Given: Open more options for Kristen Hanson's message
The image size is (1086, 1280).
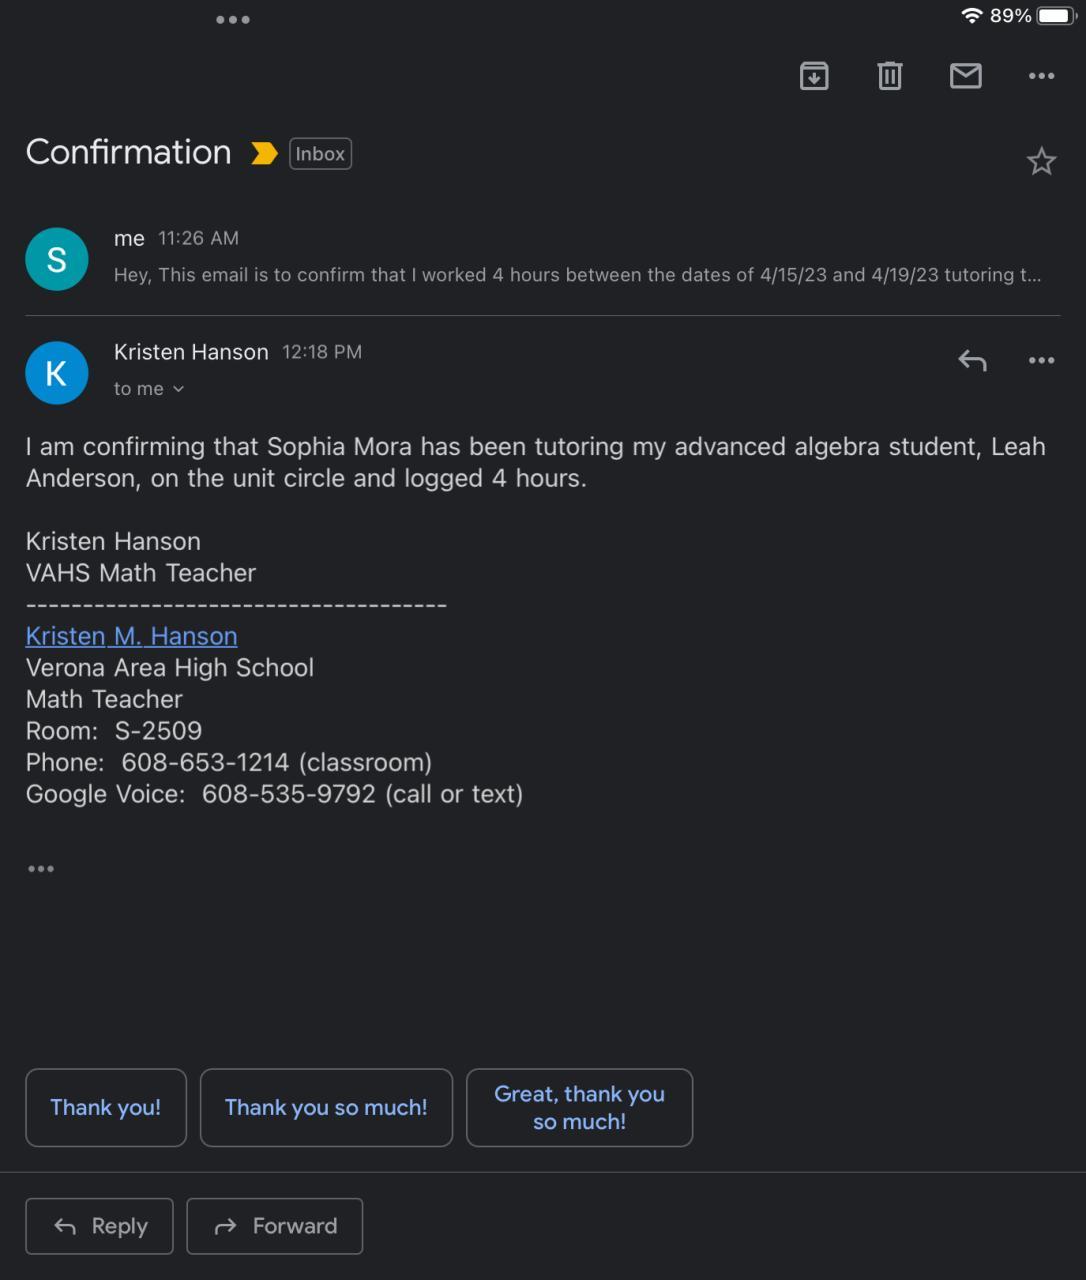Looking at the screenshot, I should click(1041, 360).
